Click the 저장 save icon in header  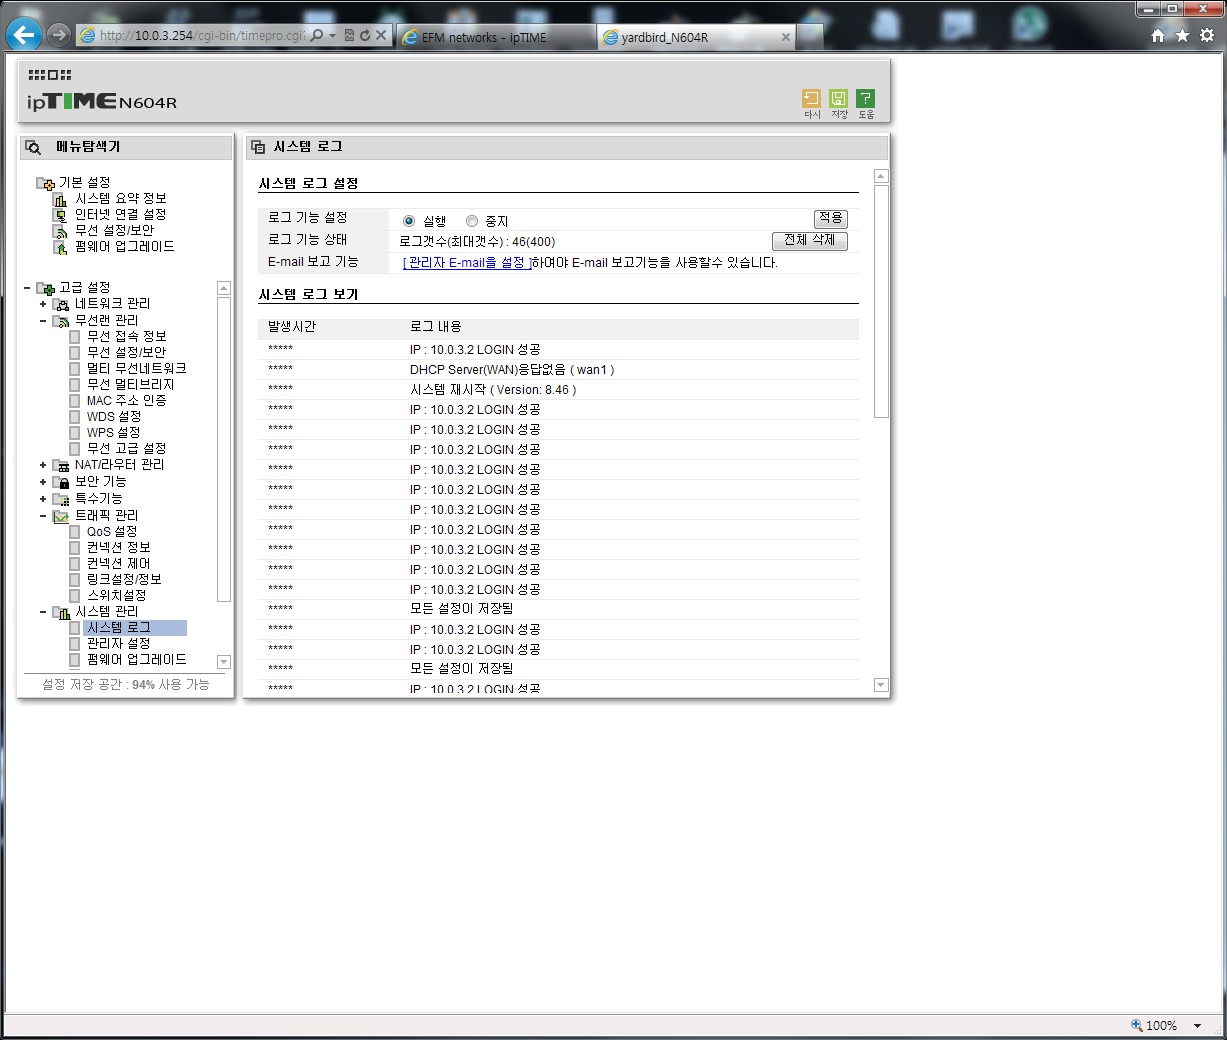click(x=839, y=98)
